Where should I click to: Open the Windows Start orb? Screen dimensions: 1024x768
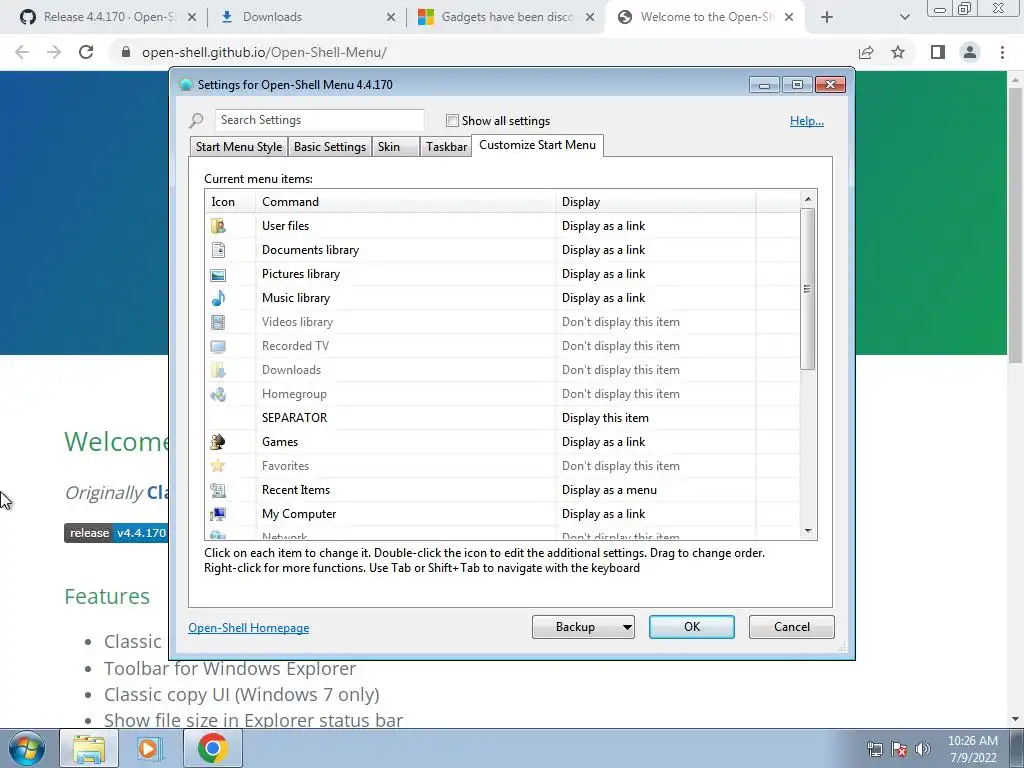[x=26, y=748]
